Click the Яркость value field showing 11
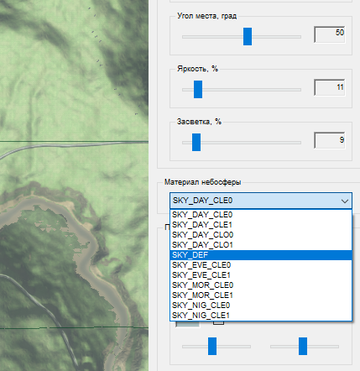 coord(329,87)
